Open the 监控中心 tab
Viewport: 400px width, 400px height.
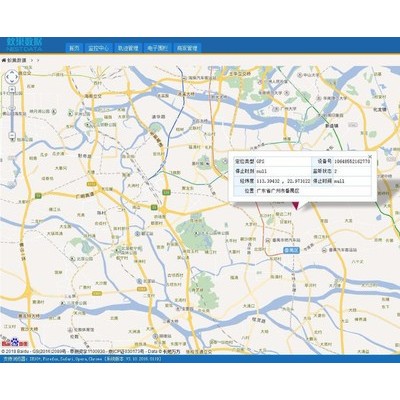pos(98,48)
